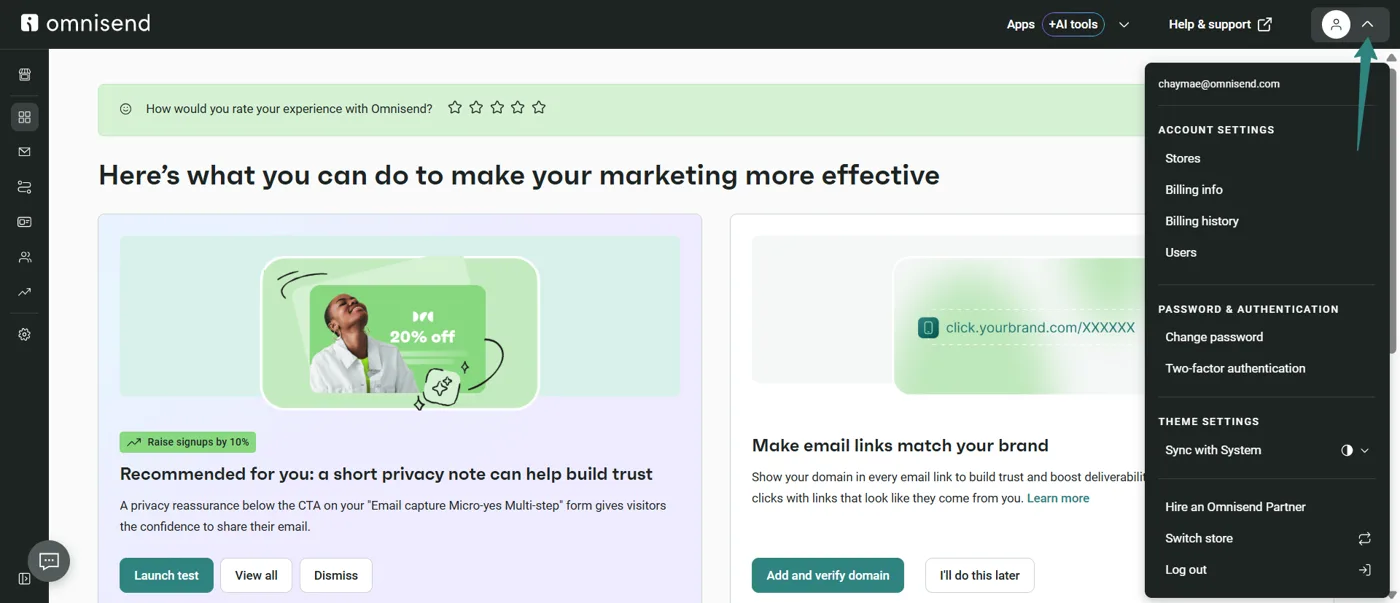The width and height of the screenshot is (1400, 603).
Task: Collapse the account menu chevron
Action: click(x=1367, y=24)
